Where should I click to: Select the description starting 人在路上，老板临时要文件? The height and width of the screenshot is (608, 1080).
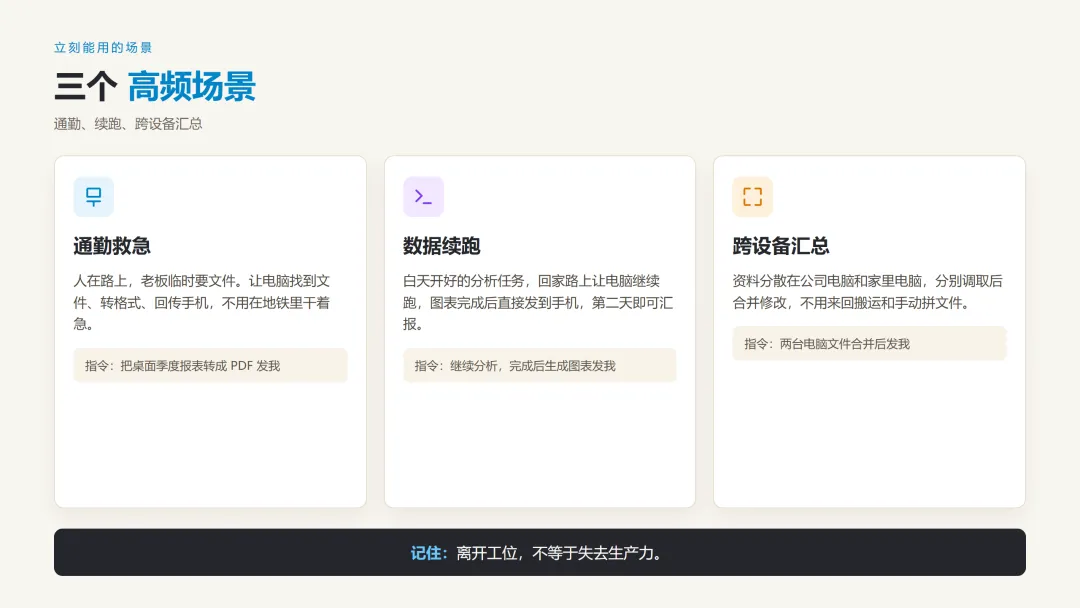pyautogui.click(x=203, y=302)
